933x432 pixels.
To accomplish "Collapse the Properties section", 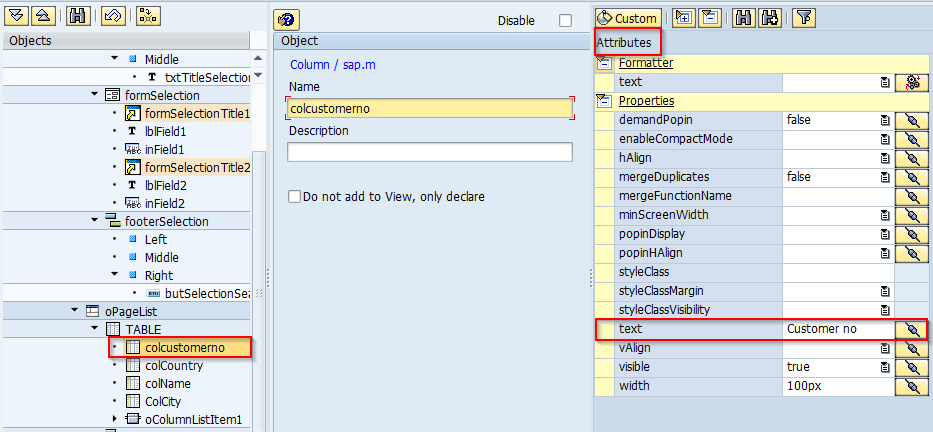I will (x=604, y=101).
